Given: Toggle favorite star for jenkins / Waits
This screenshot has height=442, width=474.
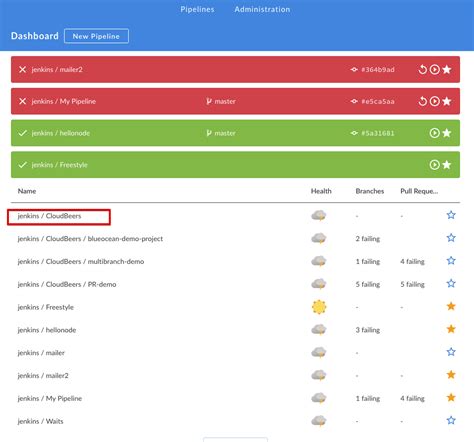Looking at the screenshot, I should pyautogui.click(x=451, y=420).
